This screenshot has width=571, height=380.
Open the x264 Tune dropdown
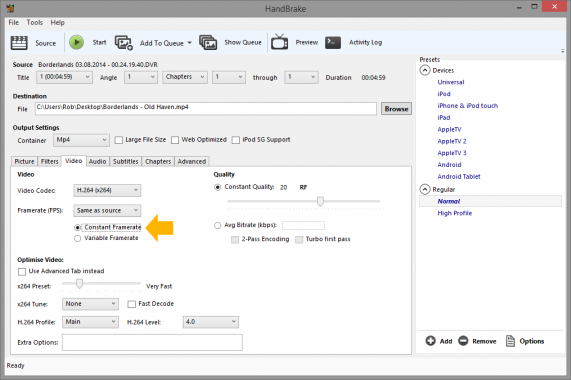tap(90, 304)
